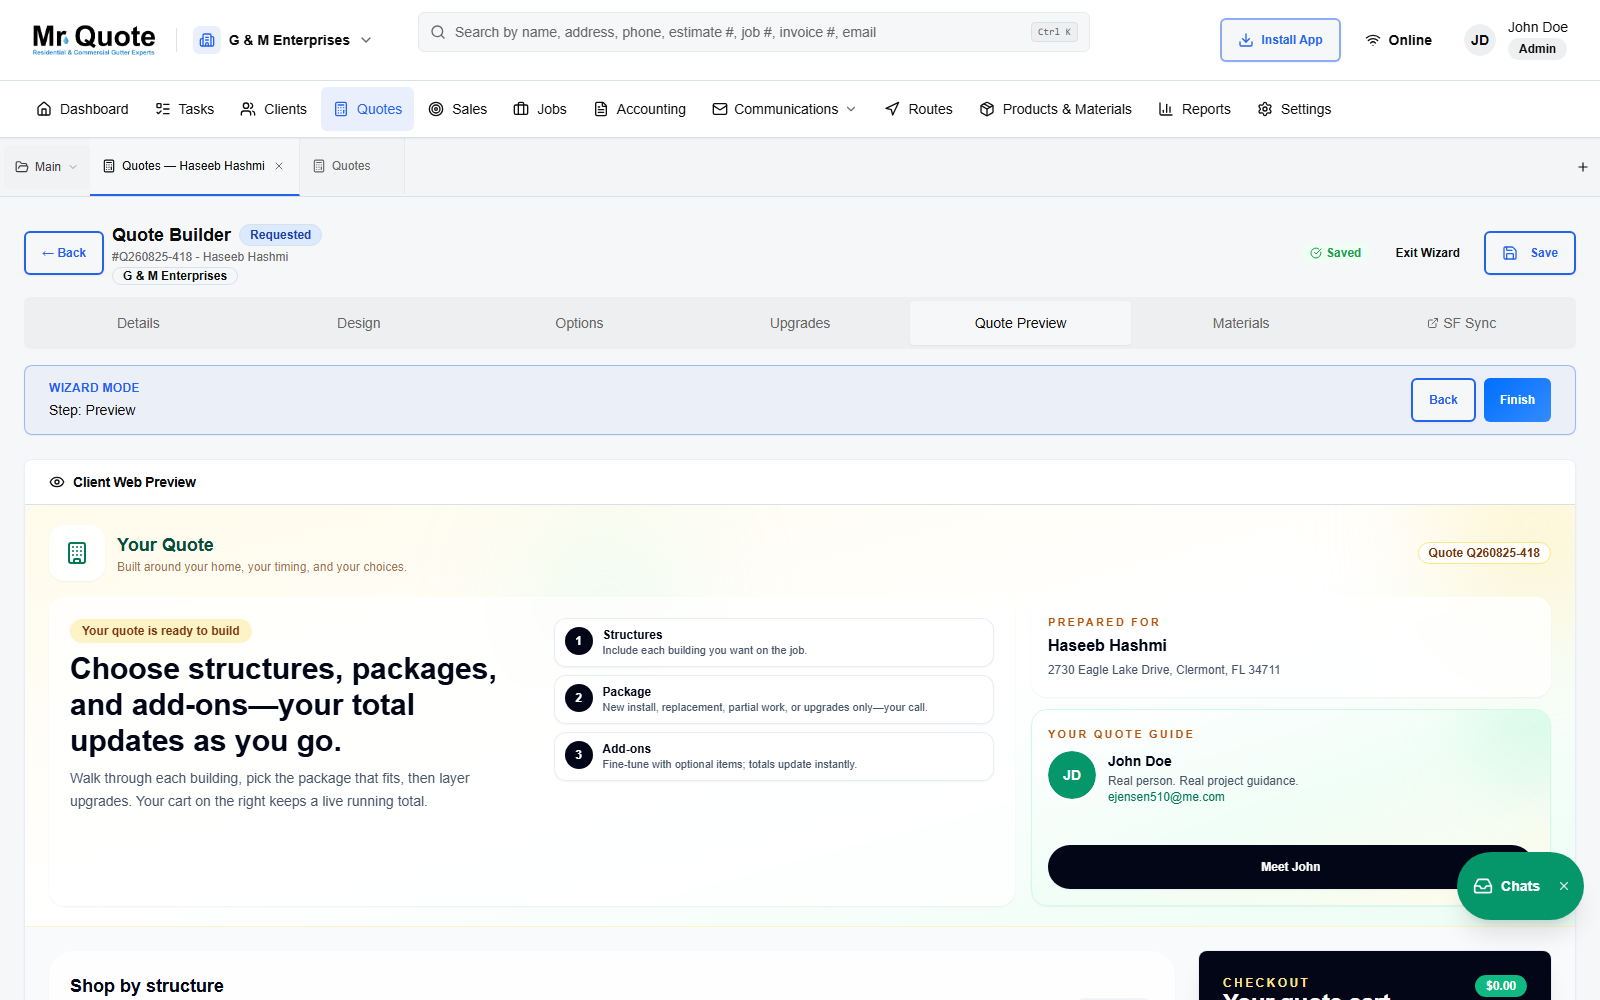Image resolution: width=1600 pixels, height=1000 pixels.
Task: Click the Meet John button
Action: (x=1290, y=867)
